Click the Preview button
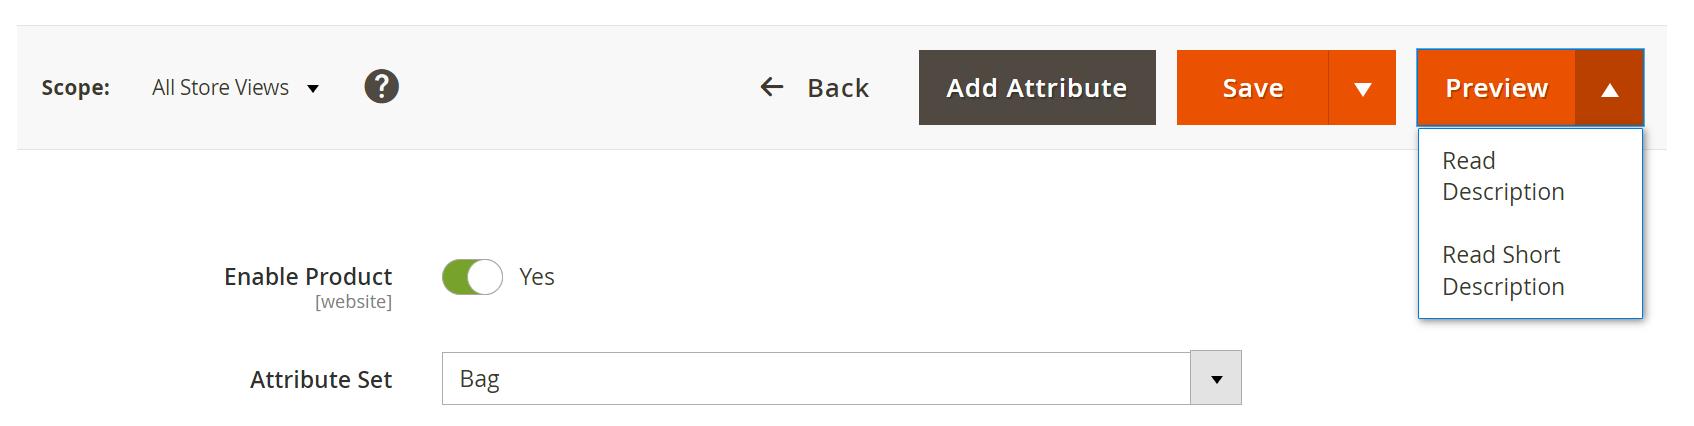Image resolution: width=1694 pixels, height=426 pixels. [x=1496, y=88]
